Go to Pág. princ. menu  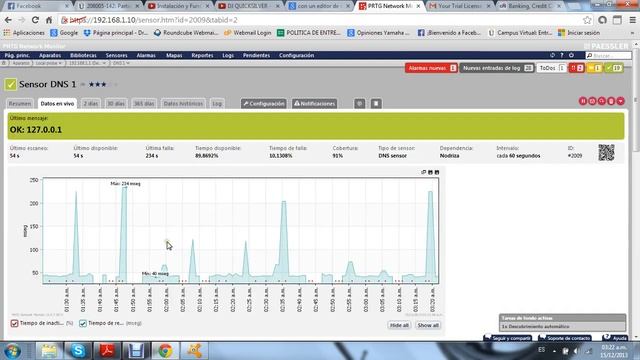(17, 55)
